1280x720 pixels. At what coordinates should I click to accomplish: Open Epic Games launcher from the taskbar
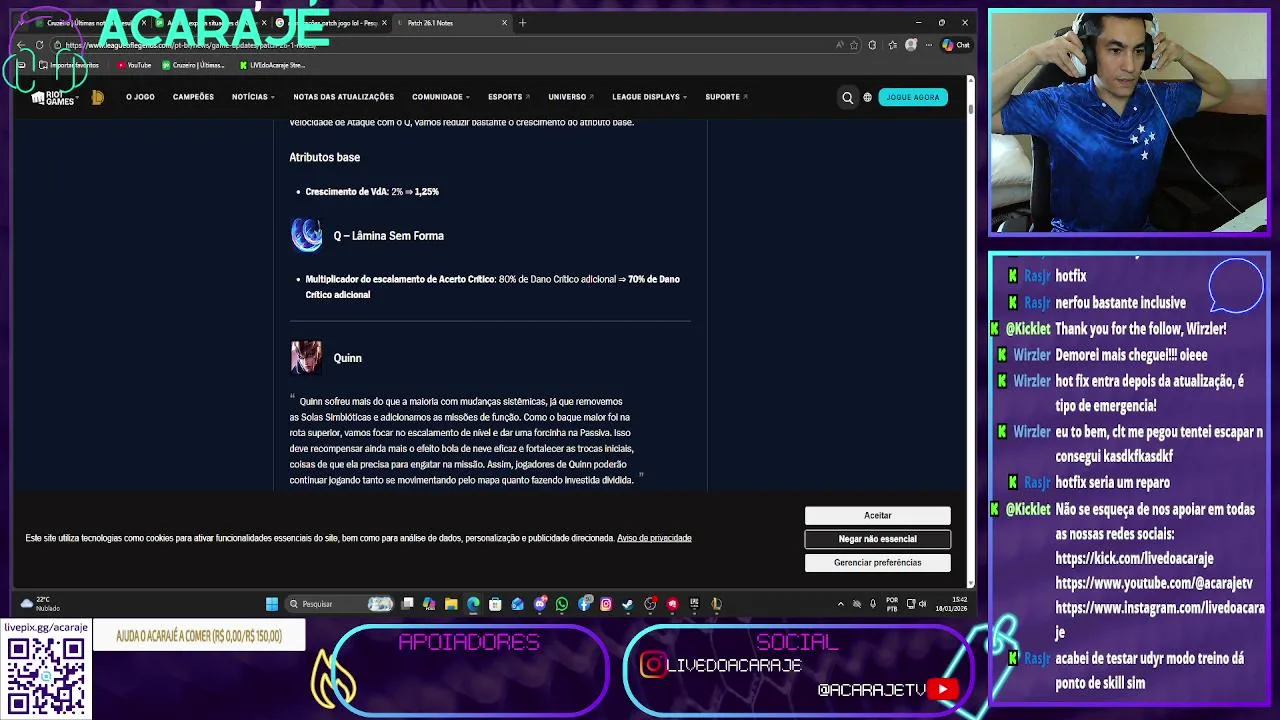click(694, 603)
